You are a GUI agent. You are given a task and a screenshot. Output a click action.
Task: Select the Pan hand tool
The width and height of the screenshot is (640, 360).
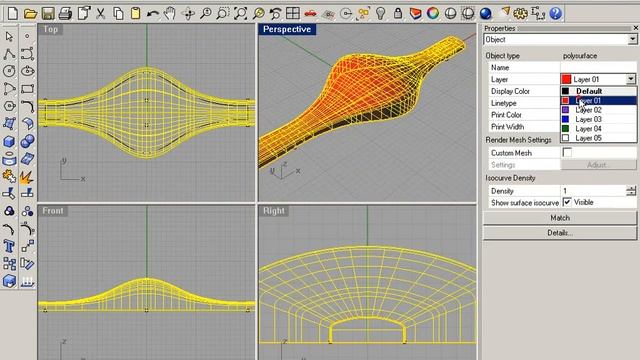pos(170,14)
